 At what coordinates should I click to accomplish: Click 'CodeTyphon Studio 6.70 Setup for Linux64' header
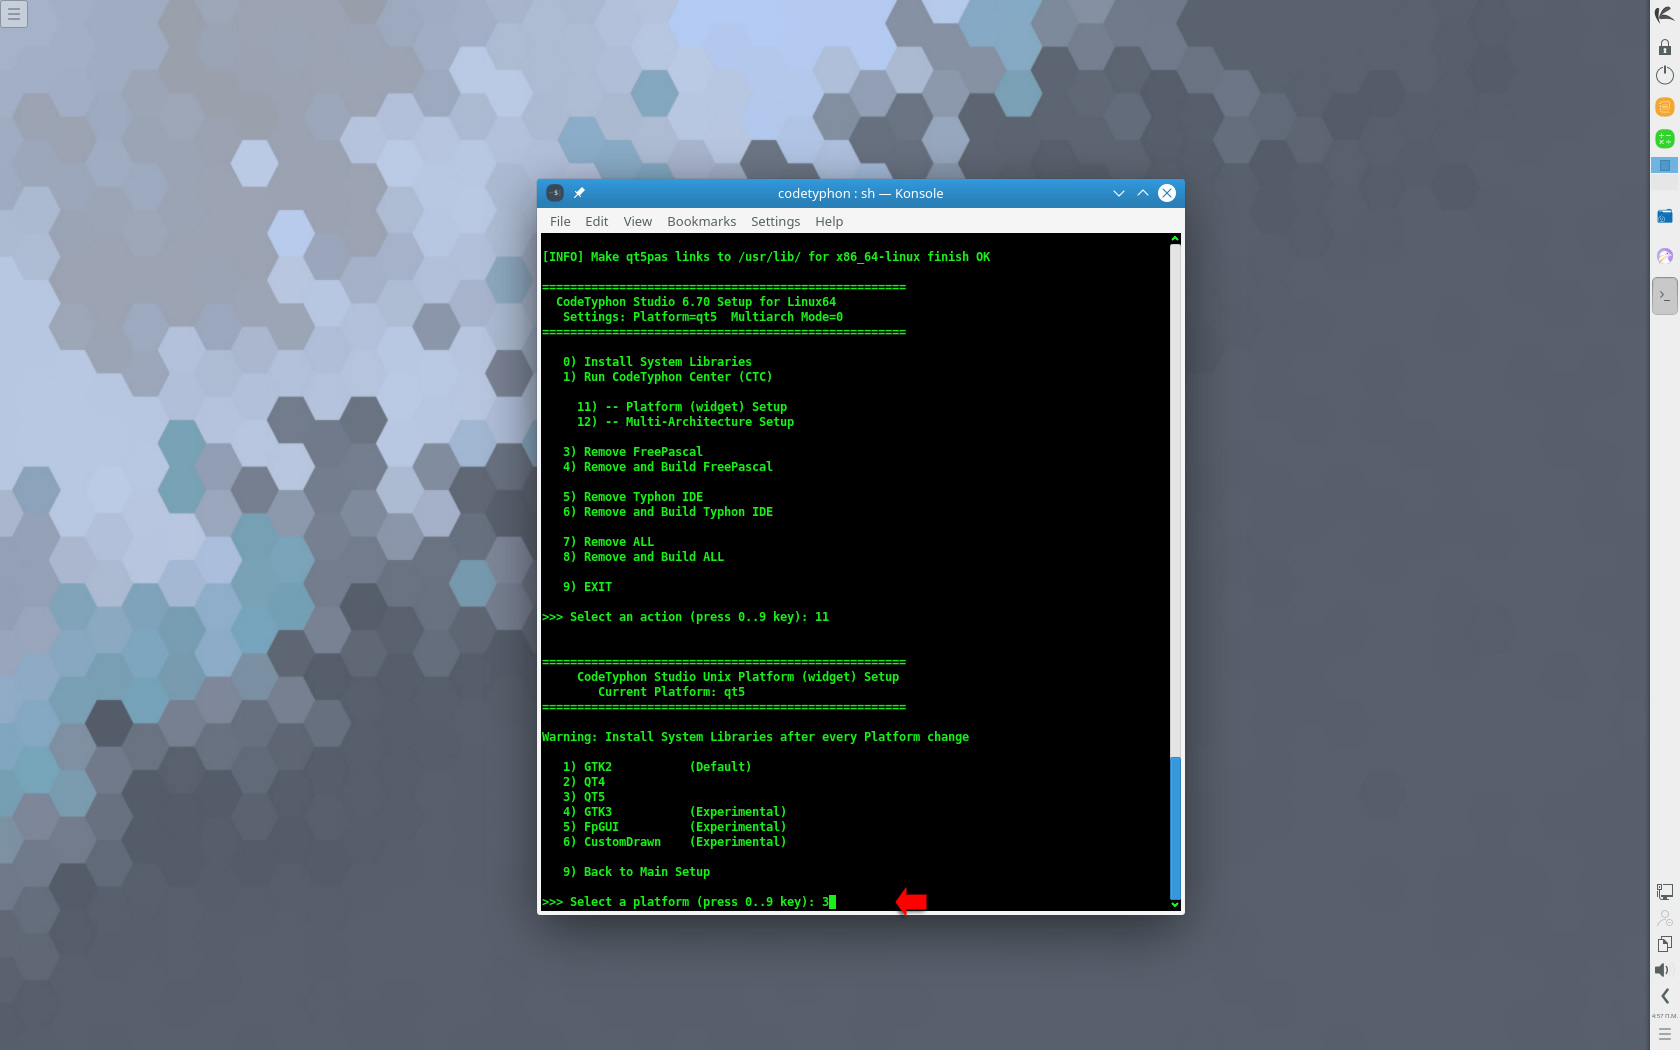(x=696, y=302)
